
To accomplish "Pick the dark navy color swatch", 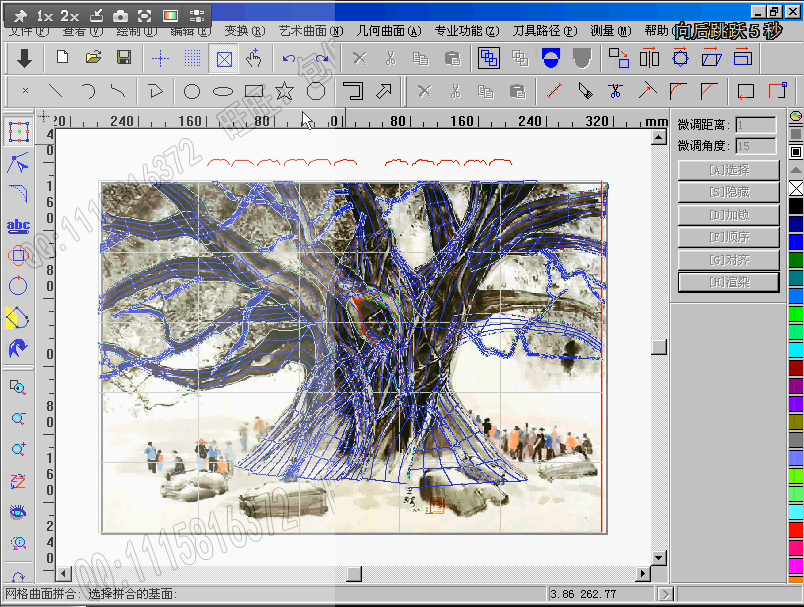I will [796, 224].
